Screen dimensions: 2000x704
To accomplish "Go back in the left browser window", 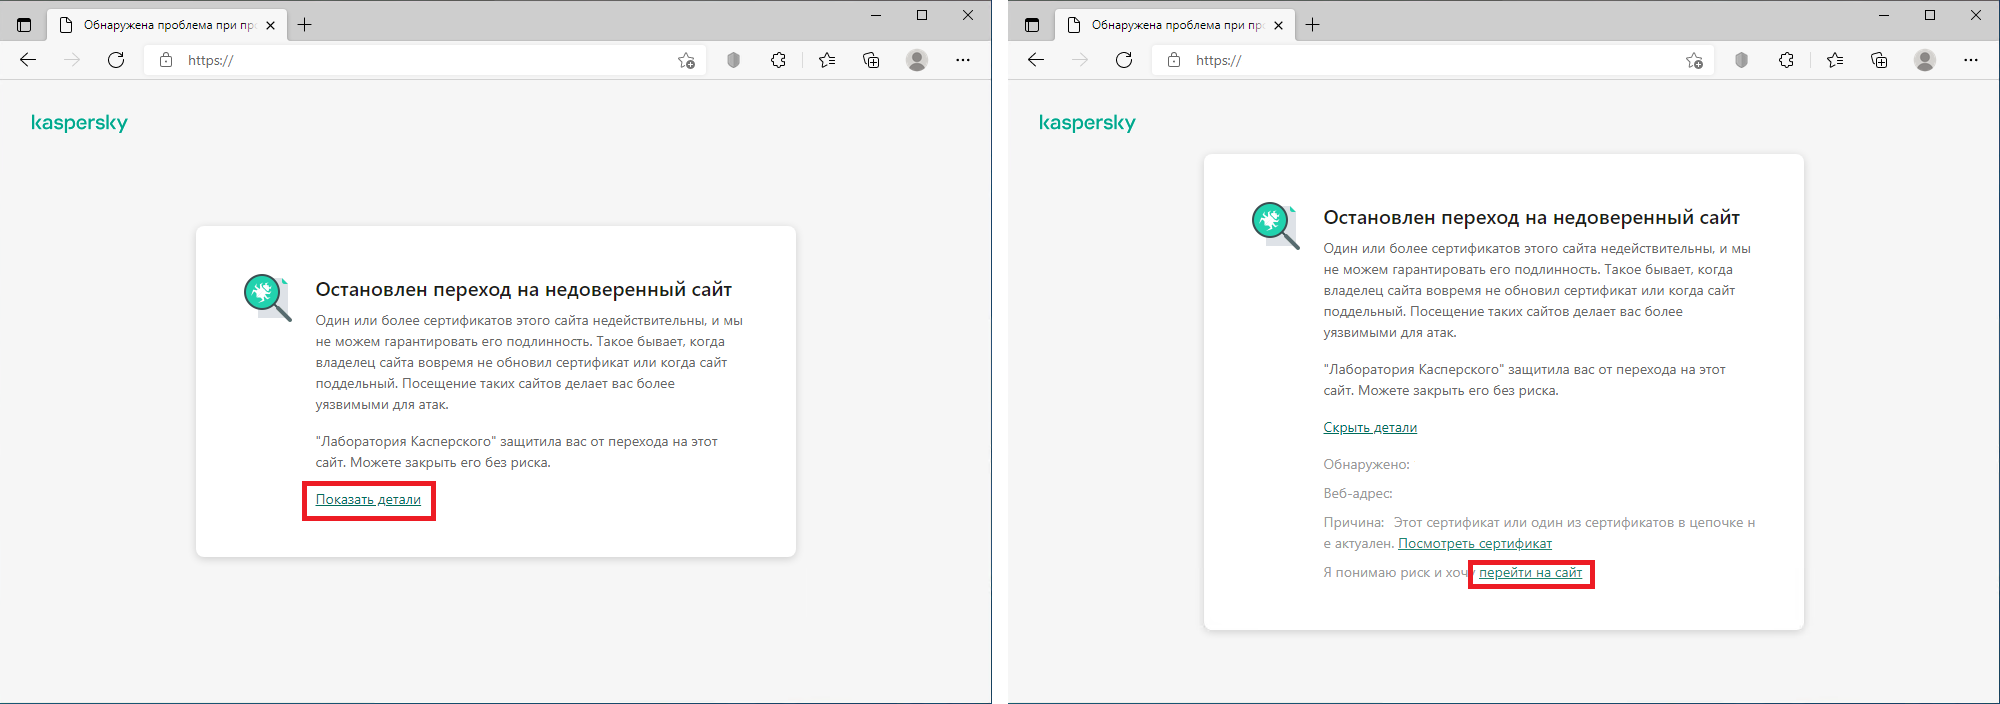I will (x=28, y=60).
